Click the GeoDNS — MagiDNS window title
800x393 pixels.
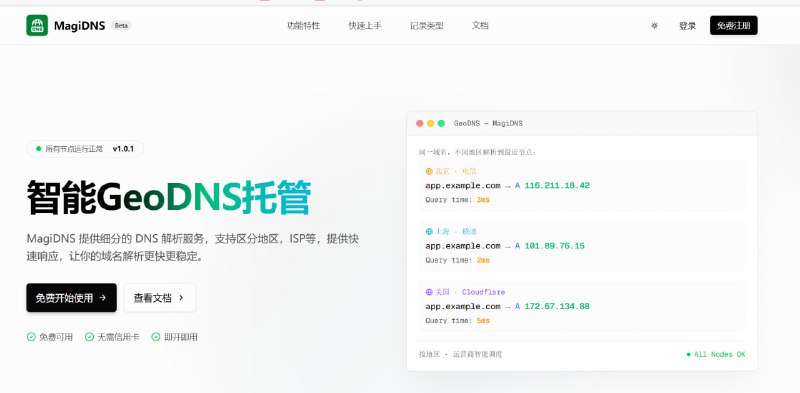488,124
